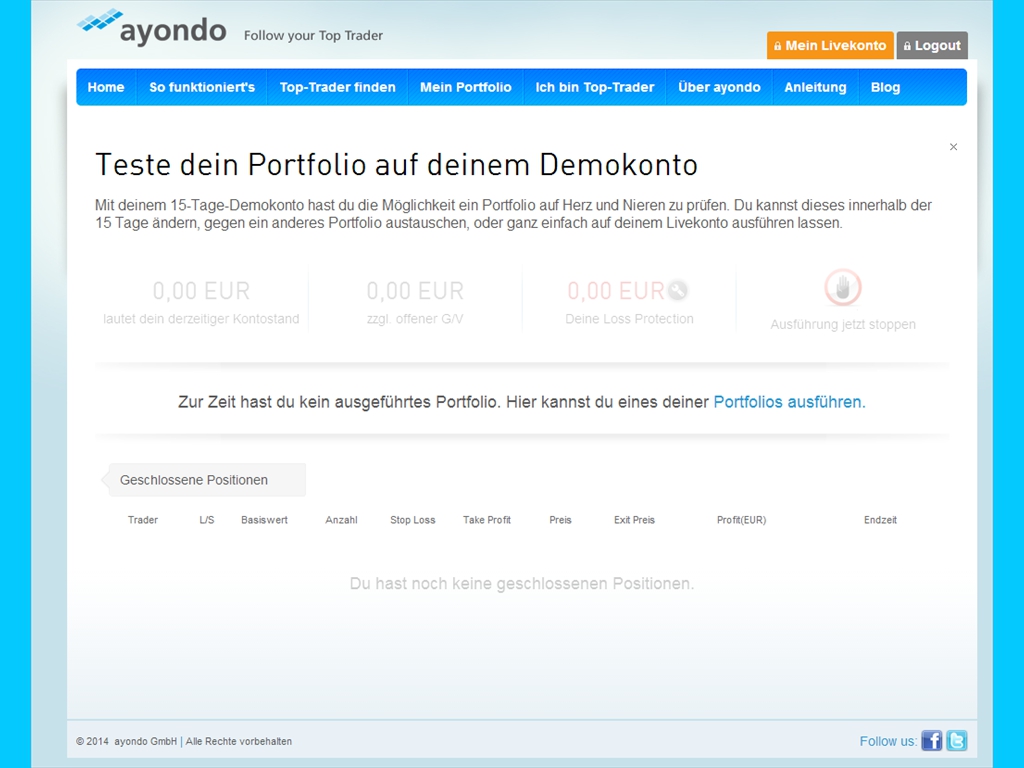Click the Loss Protection wrench icon
This screenshot has width=1024, height=768.
coord(678,291)
